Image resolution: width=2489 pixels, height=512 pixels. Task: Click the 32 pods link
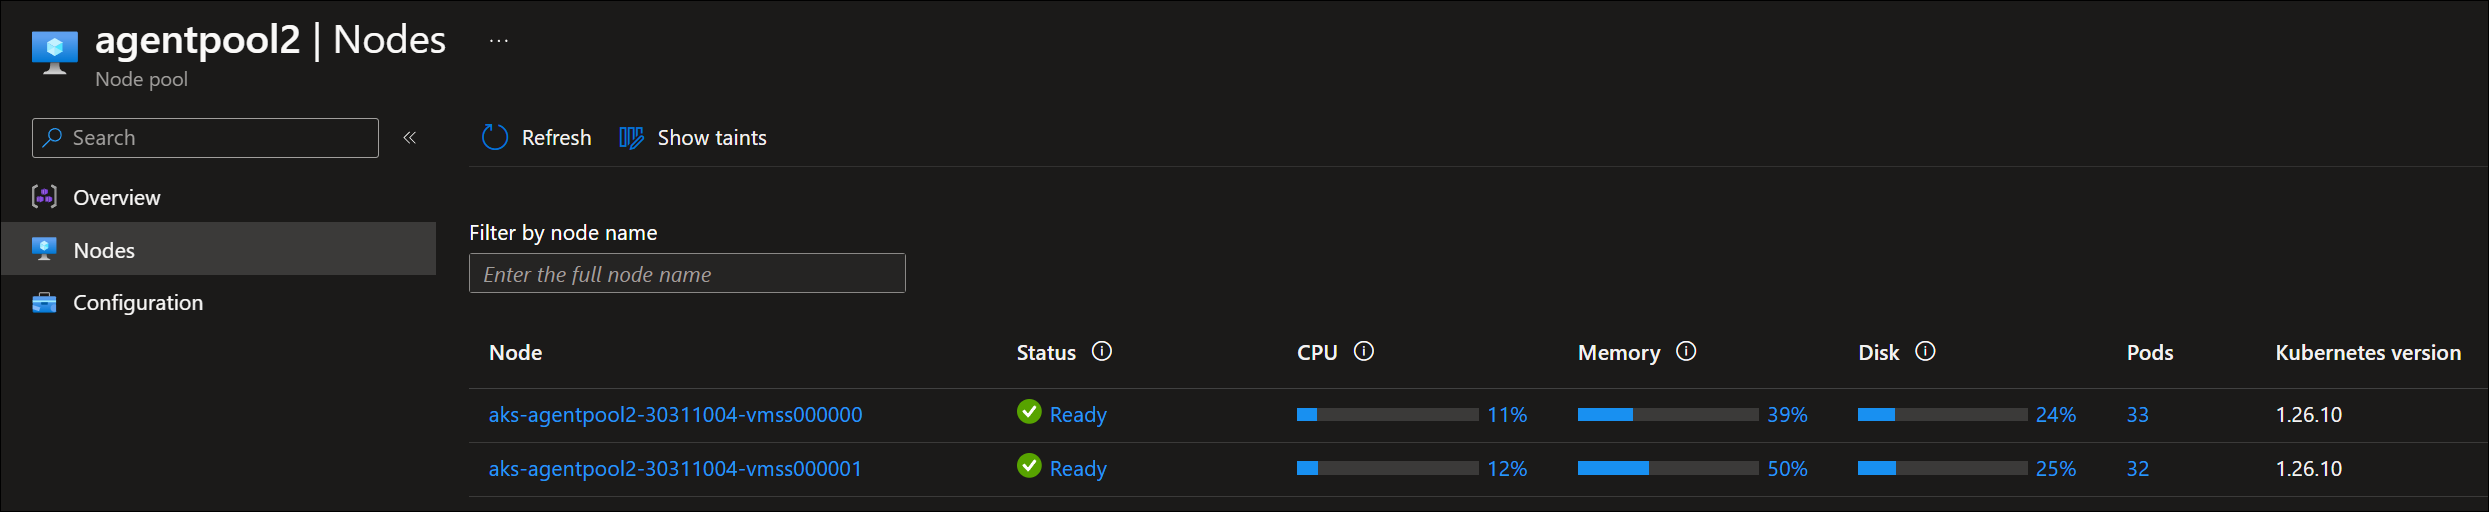2138,469
